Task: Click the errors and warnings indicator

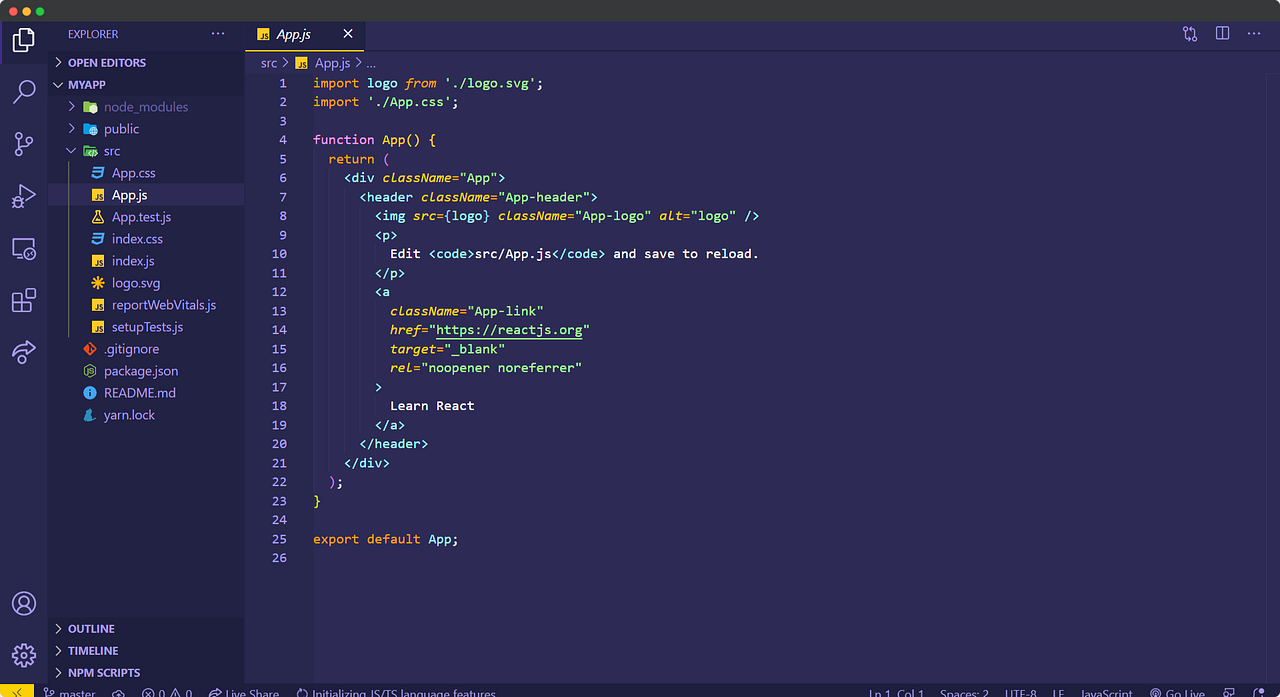Action: click(168, 692)
